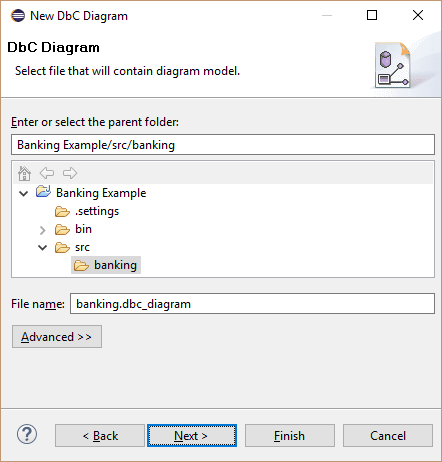Click the Home icon in folder navigation toolbar
This screenshot has width=442, height=462.
pos(24,173)
